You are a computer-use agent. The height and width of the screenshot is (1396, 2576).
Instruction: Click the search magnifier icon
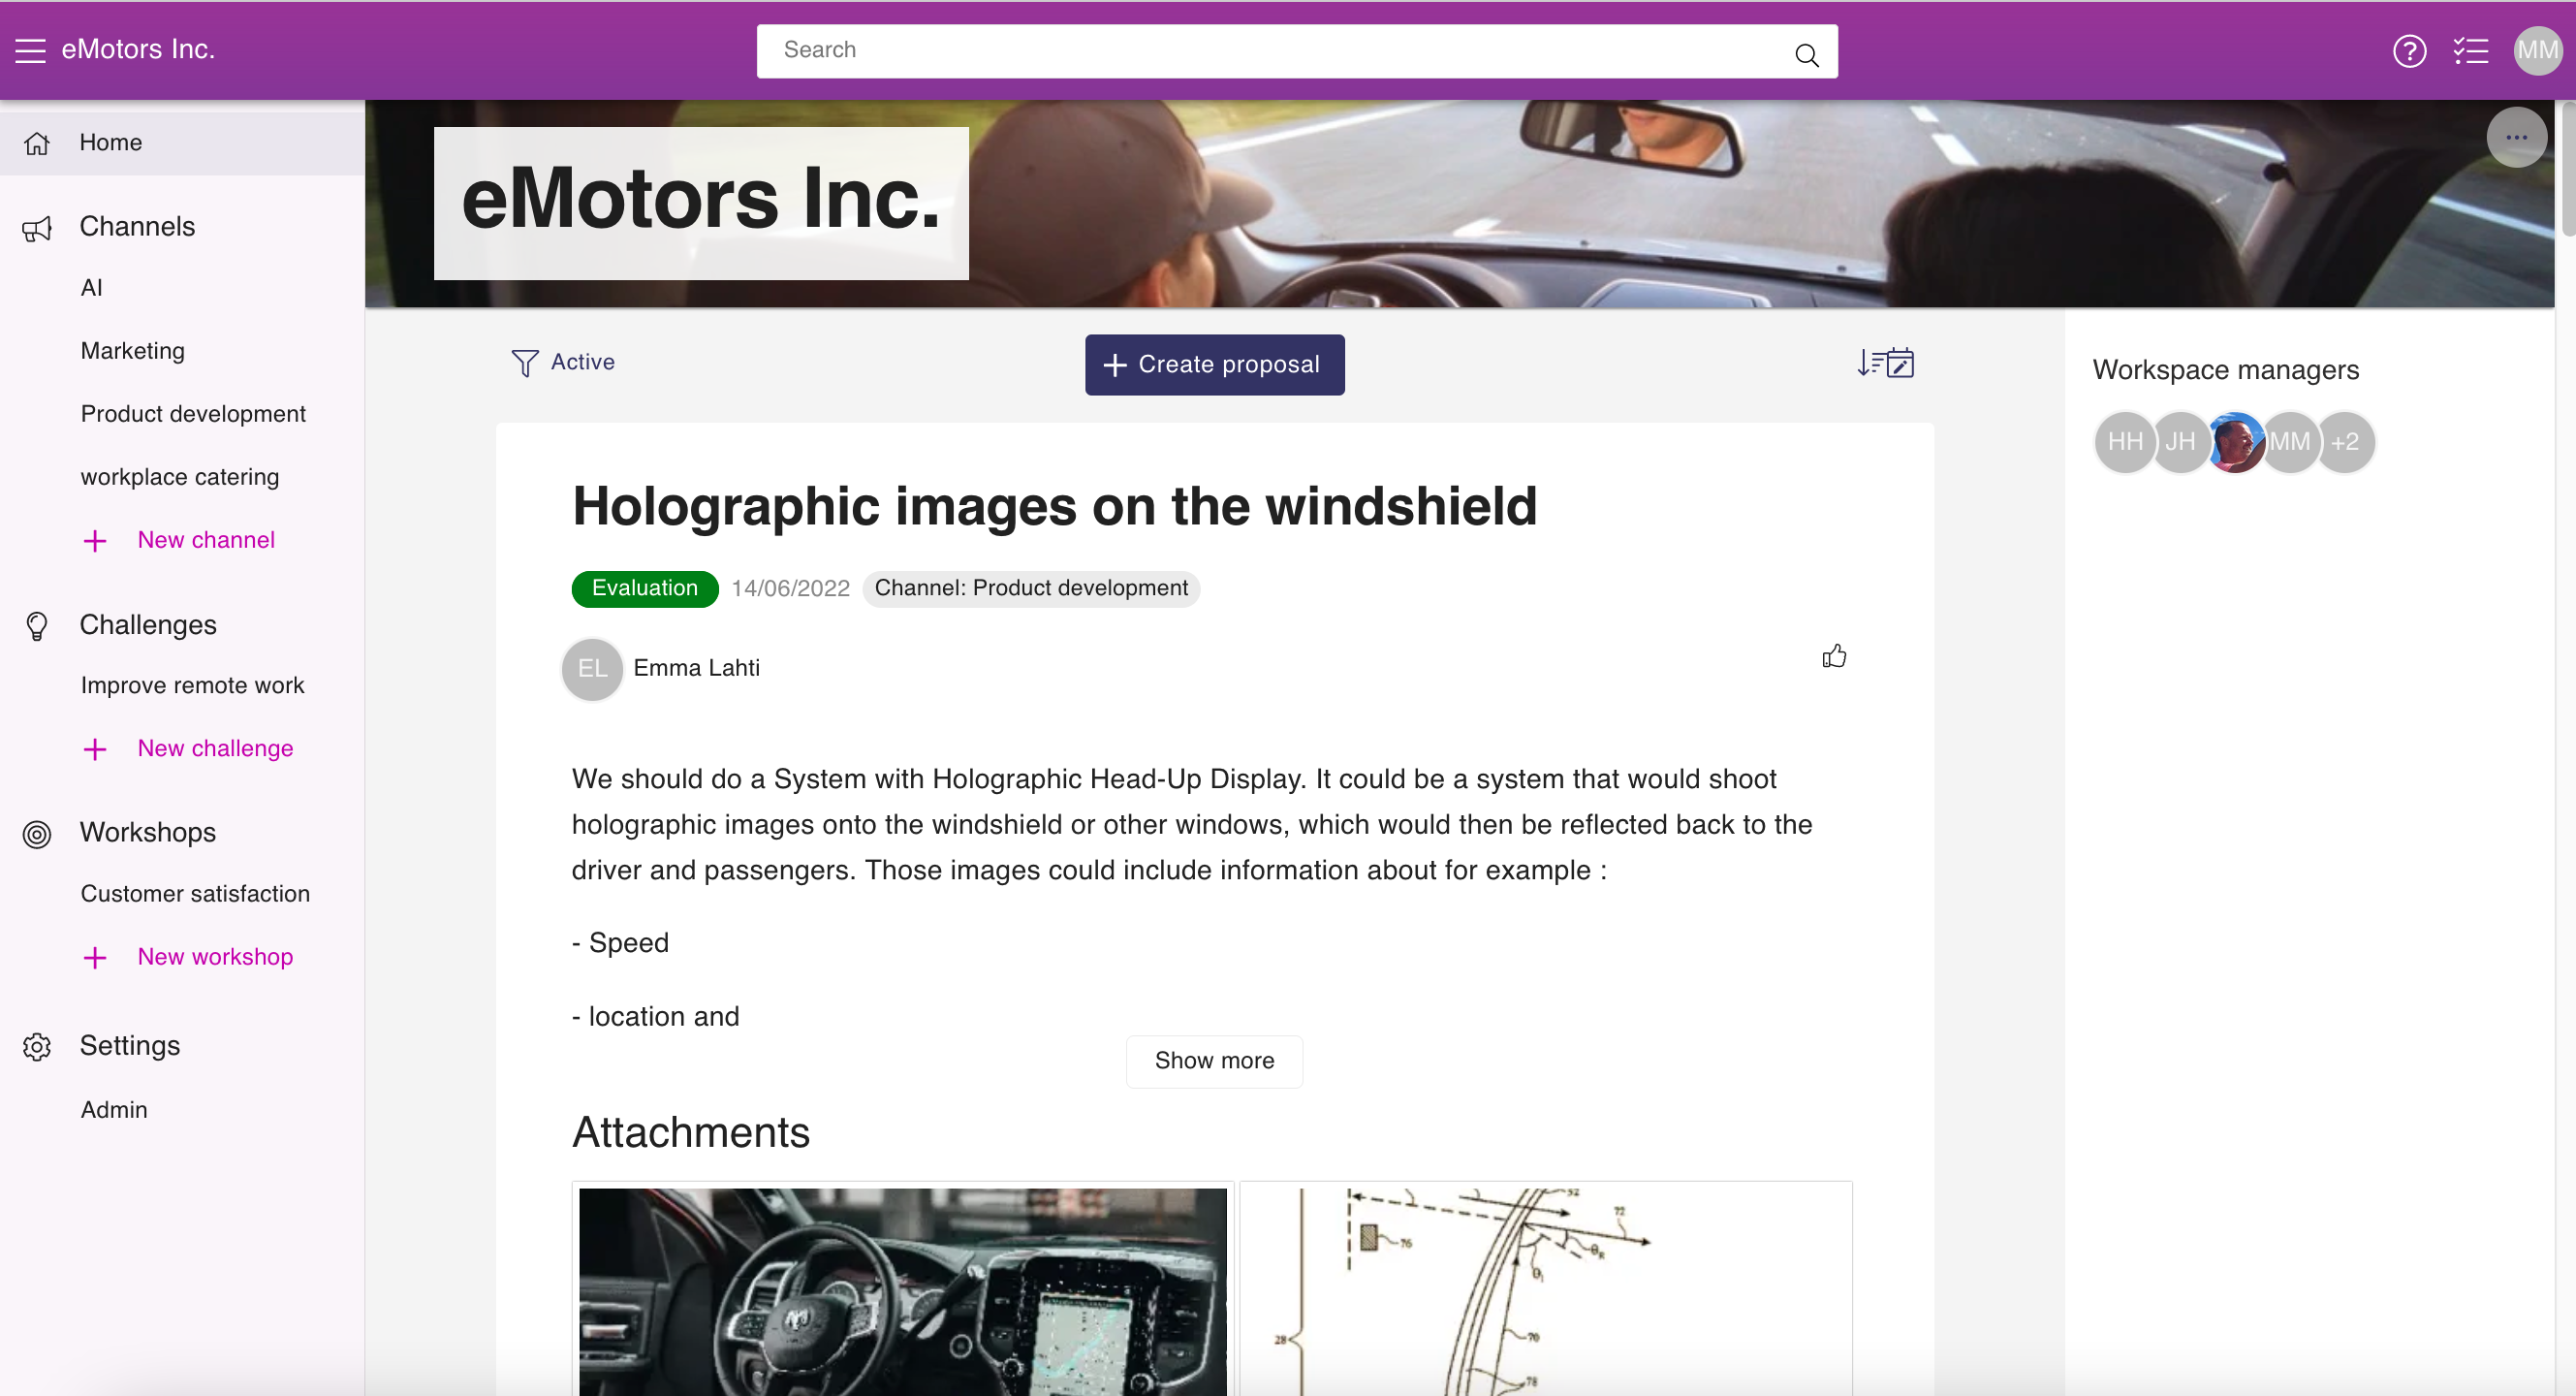(x=1806, y=54)
